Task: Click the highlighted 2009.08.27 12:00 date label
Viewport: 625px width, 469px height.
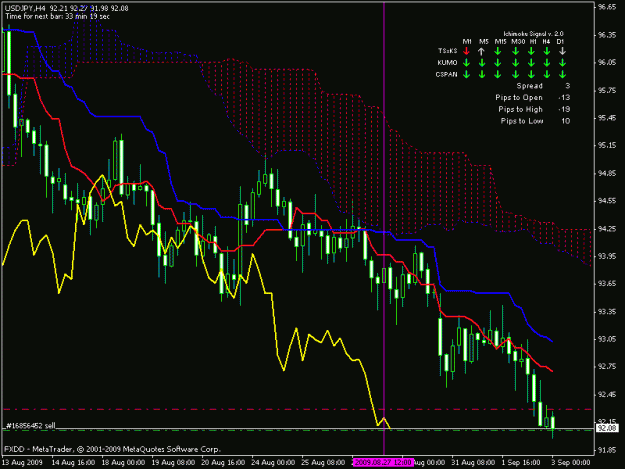Action: (383, 462)
